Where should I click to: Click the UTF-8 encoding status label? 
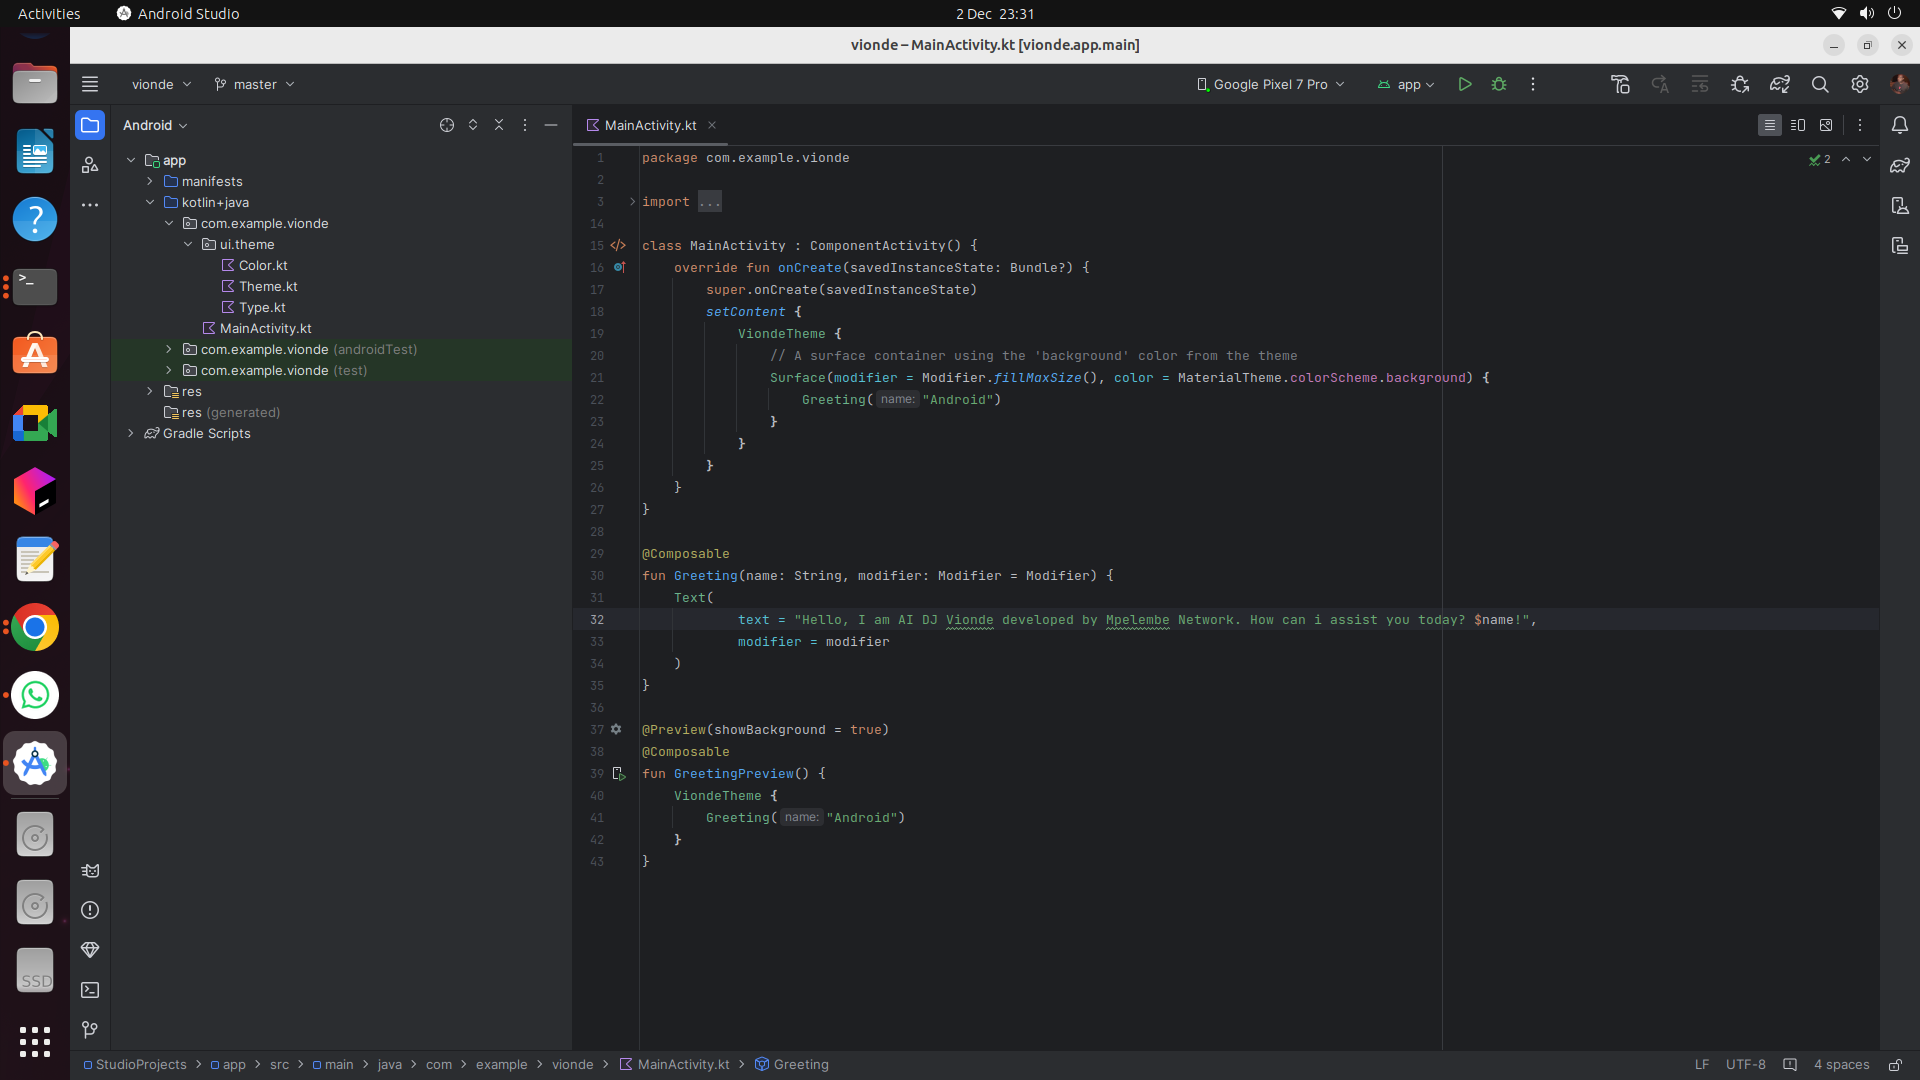[1745, 1064]
